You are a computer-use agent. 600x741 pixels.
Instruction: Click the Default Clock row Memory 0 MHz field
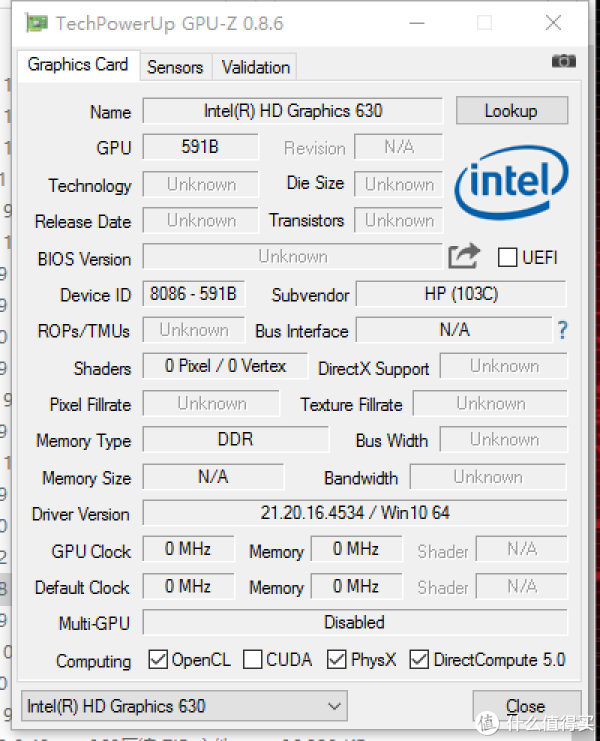(357, 586)
